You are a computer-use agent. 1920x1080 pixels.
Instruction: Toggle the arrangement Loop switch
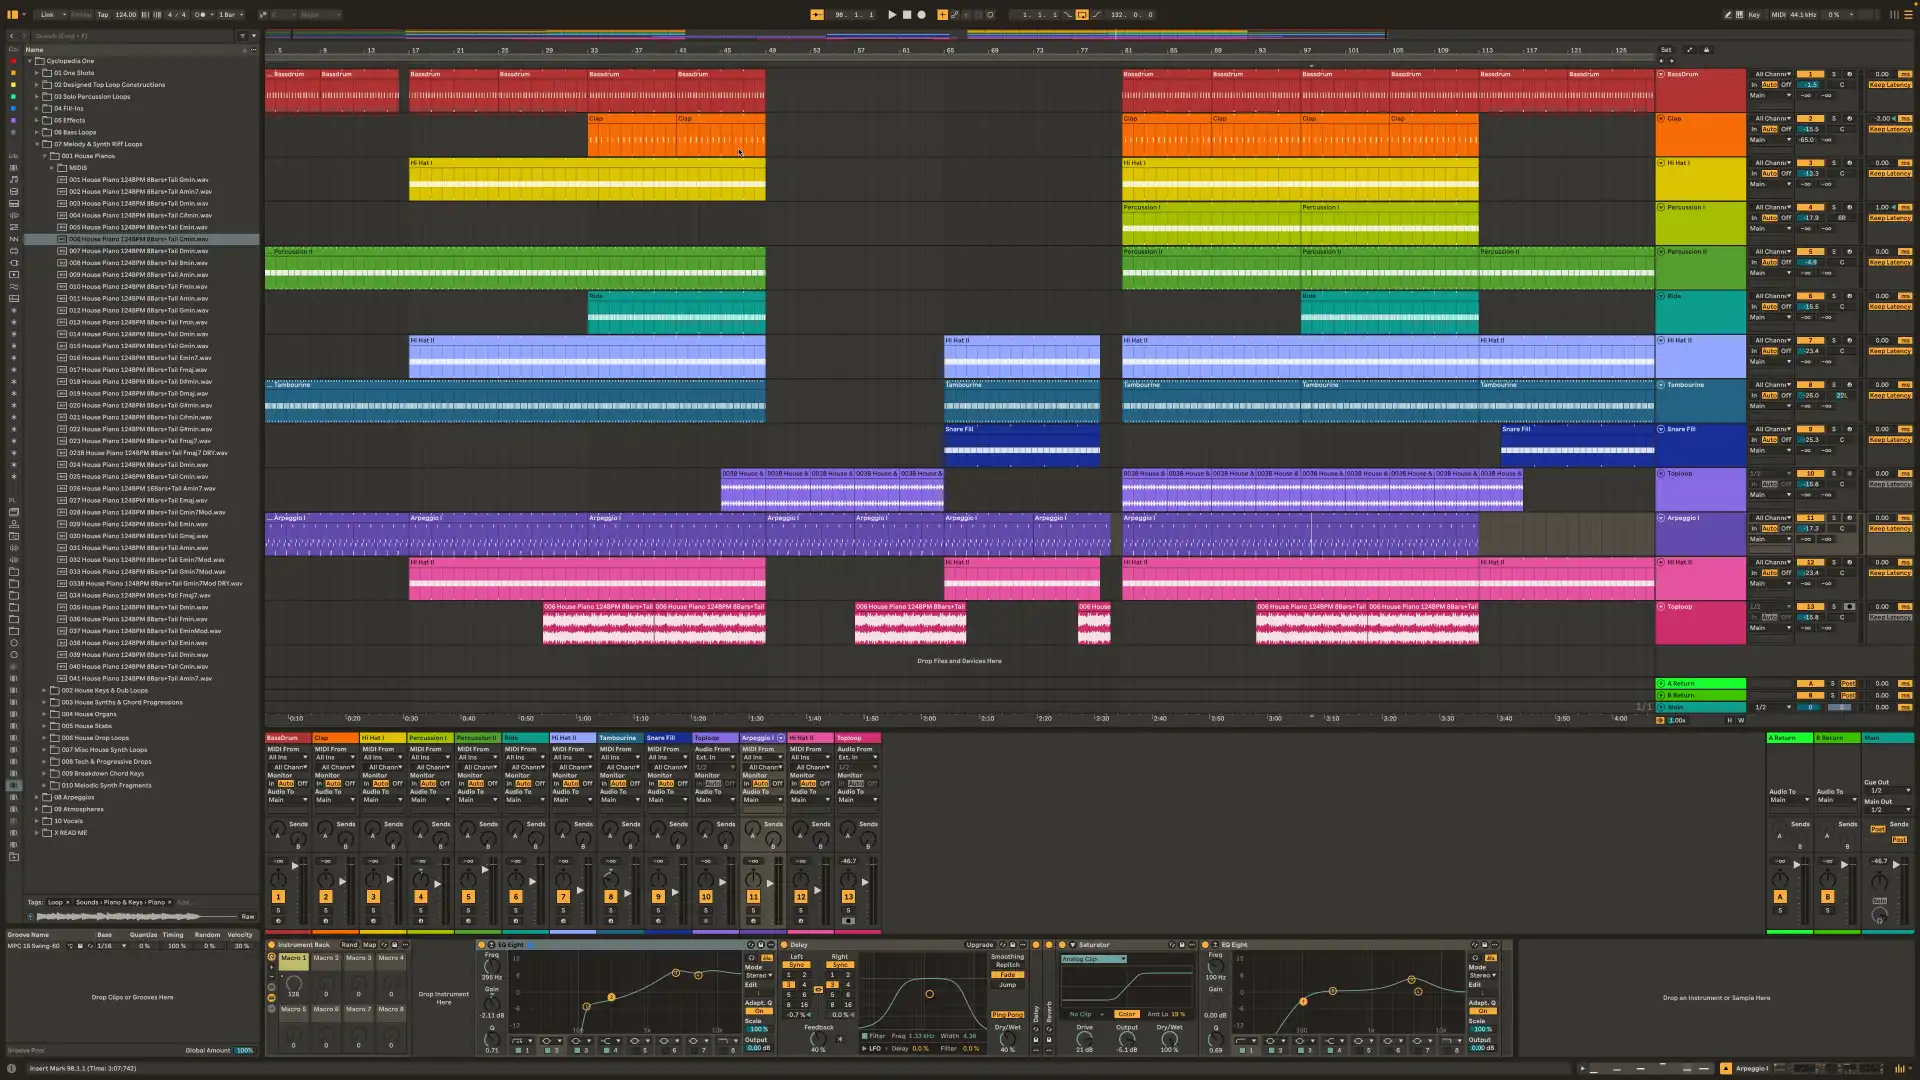point(1082,15)
